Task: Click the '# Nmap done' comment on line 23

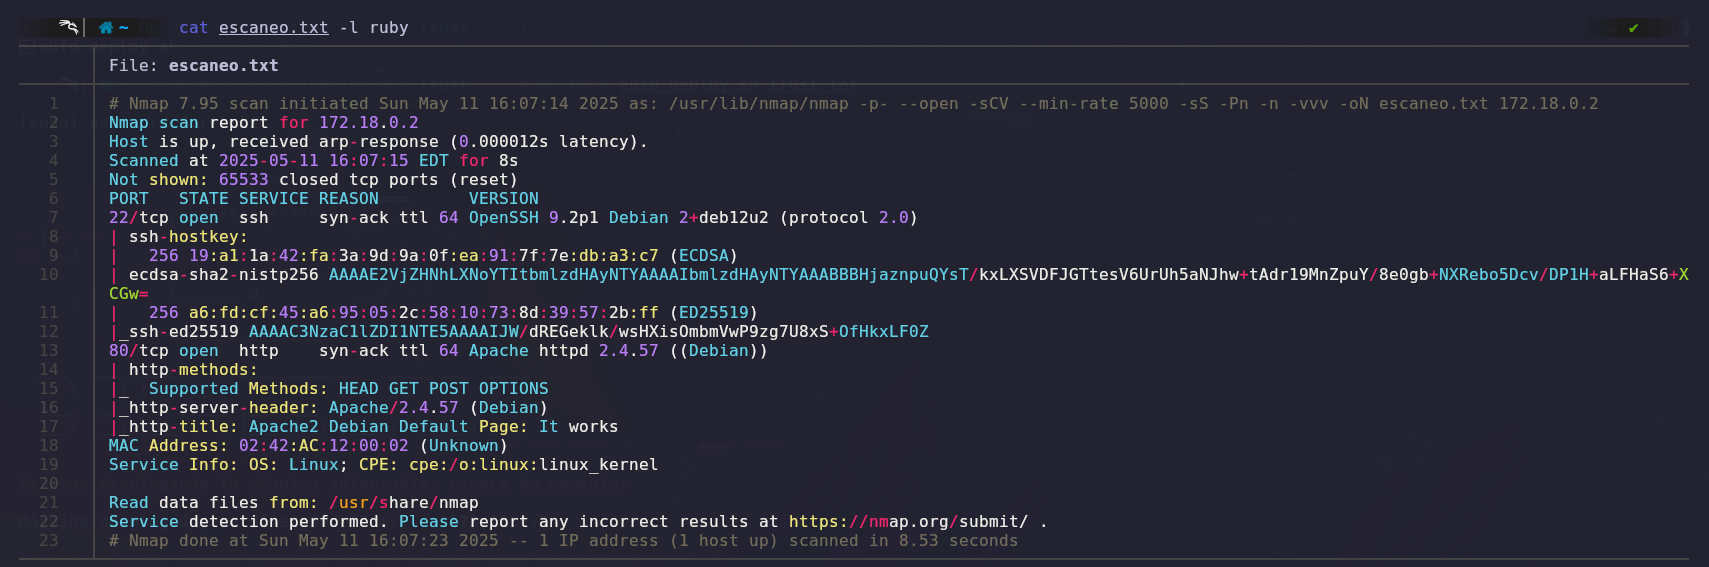Action: click(164, 541)
